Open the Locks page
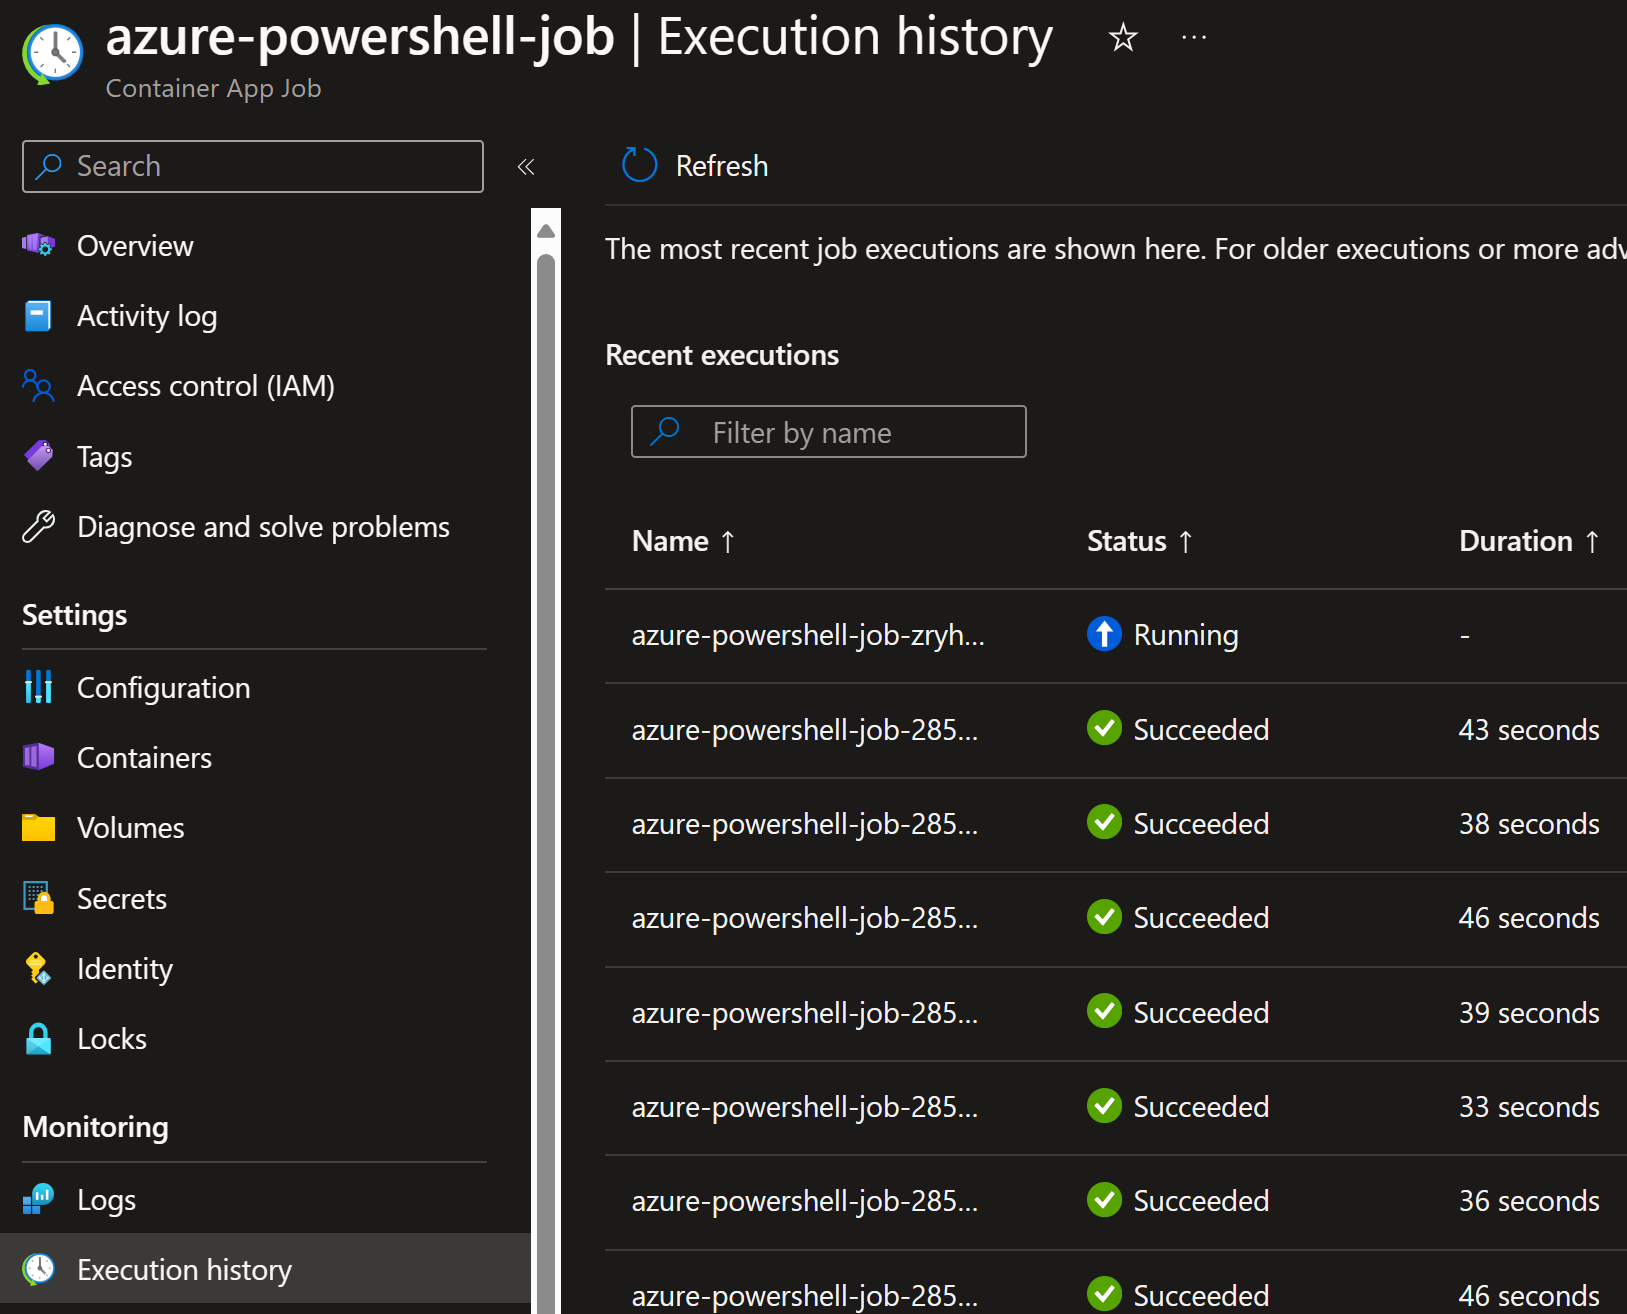The image size is (1627, 1314). click(x=112, y=1039)
